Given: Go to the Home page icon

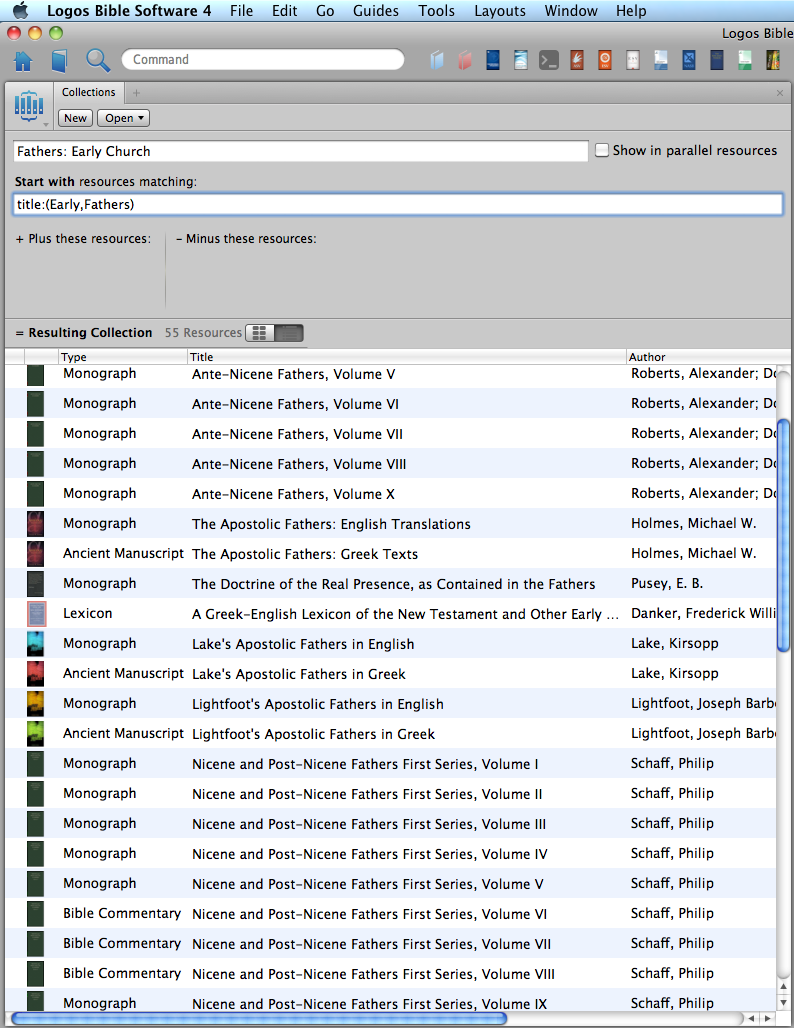Looking at the screenshot, I should 23,61.
